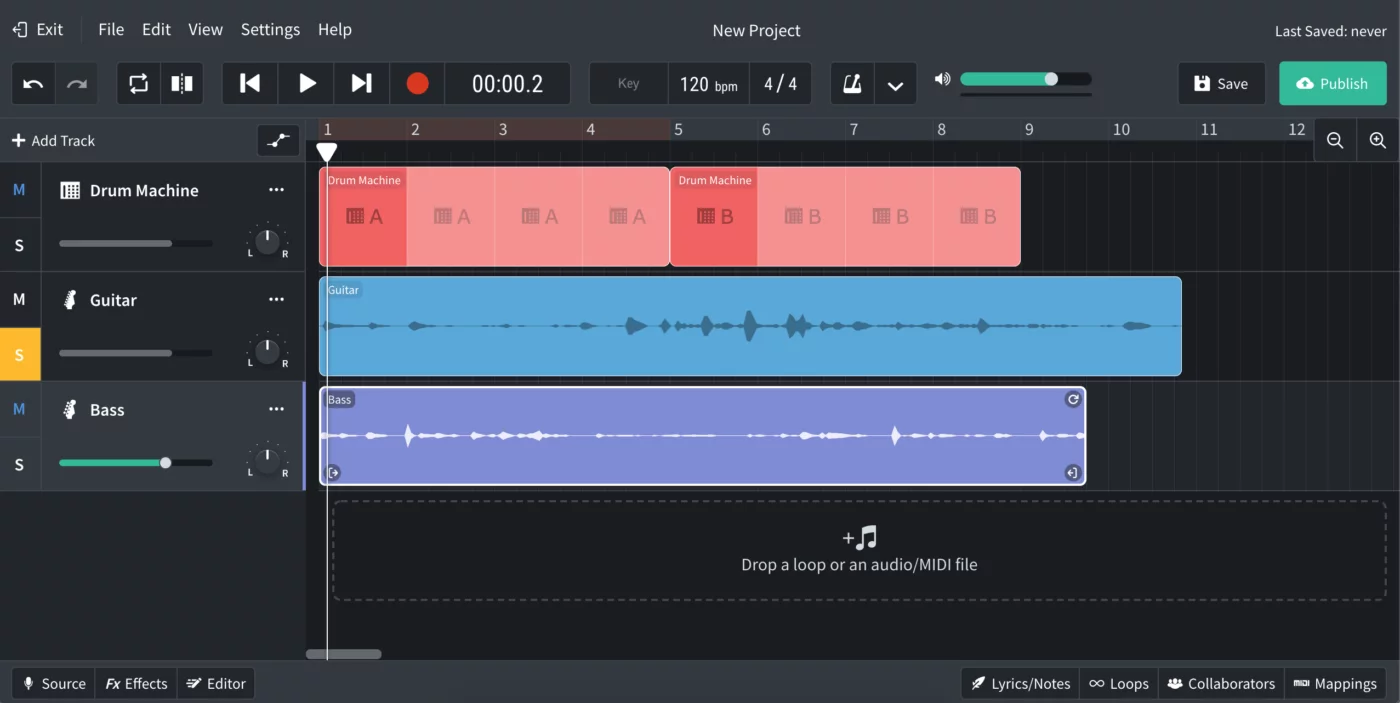Save the project
Viewport: 1400px width, 703px height.
pos(1221,84)
